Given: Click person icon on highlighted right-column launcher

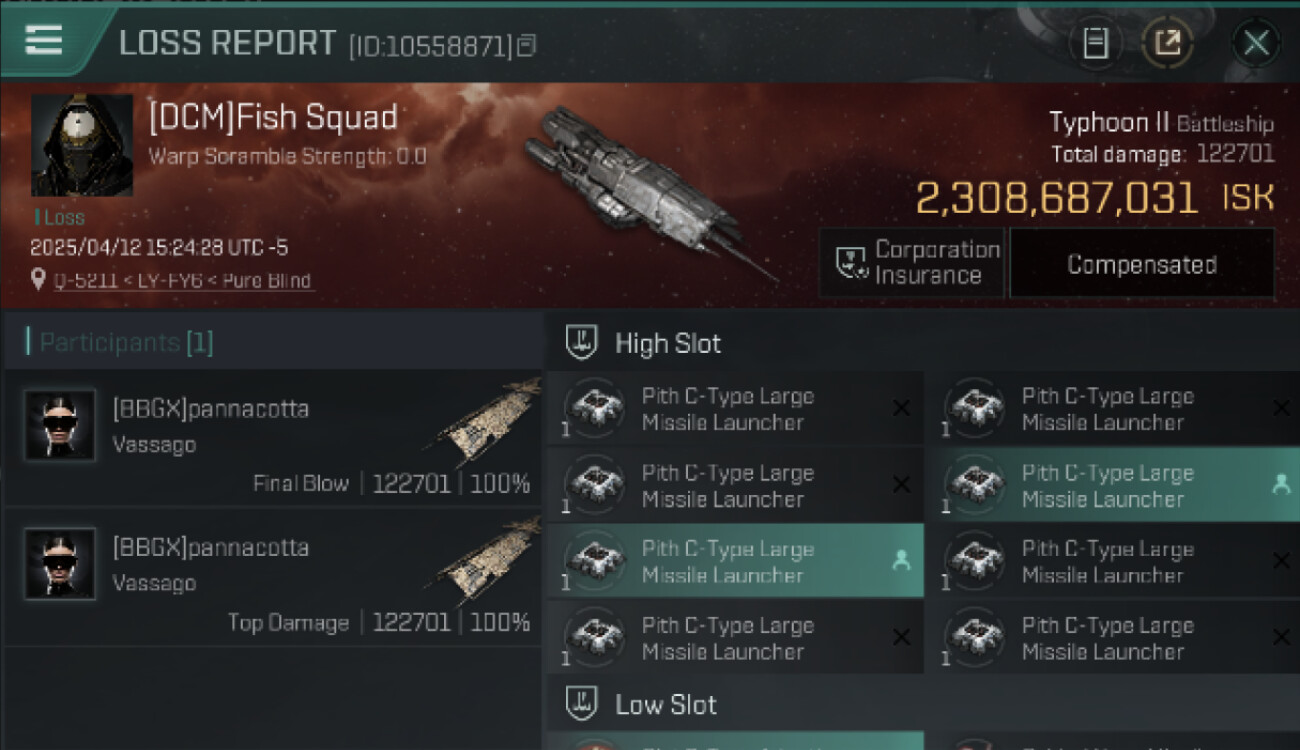Looking at the screenshot, I should click(1280, 485).
